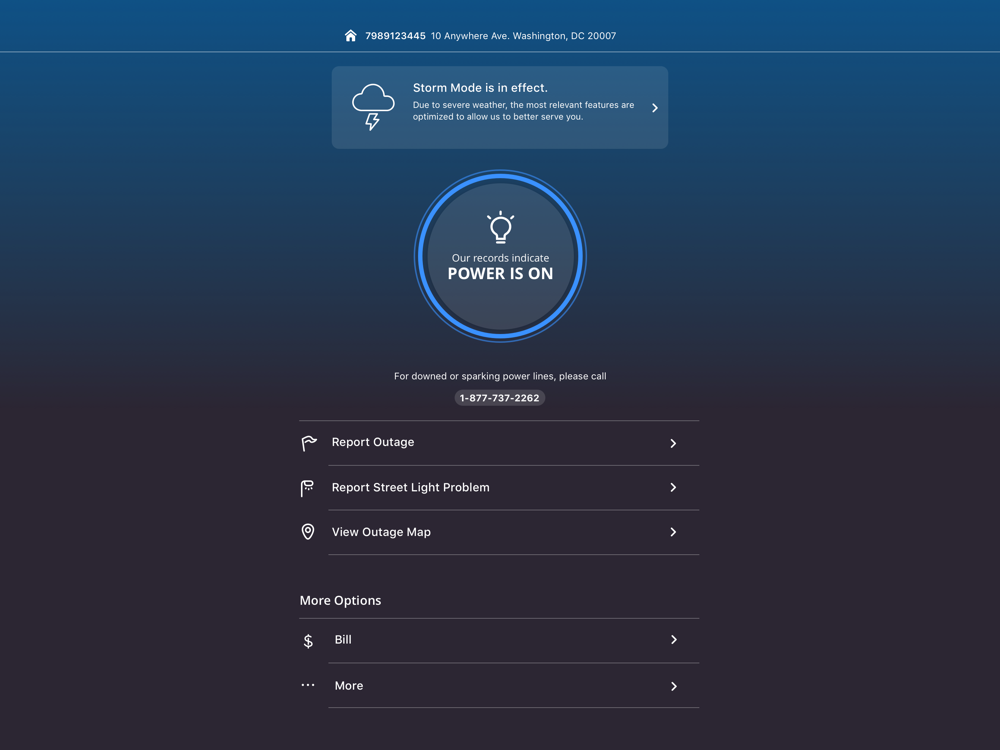Click the three-dot More icon
Screen dimensions: 1000x750
click(x=308, y=685)
